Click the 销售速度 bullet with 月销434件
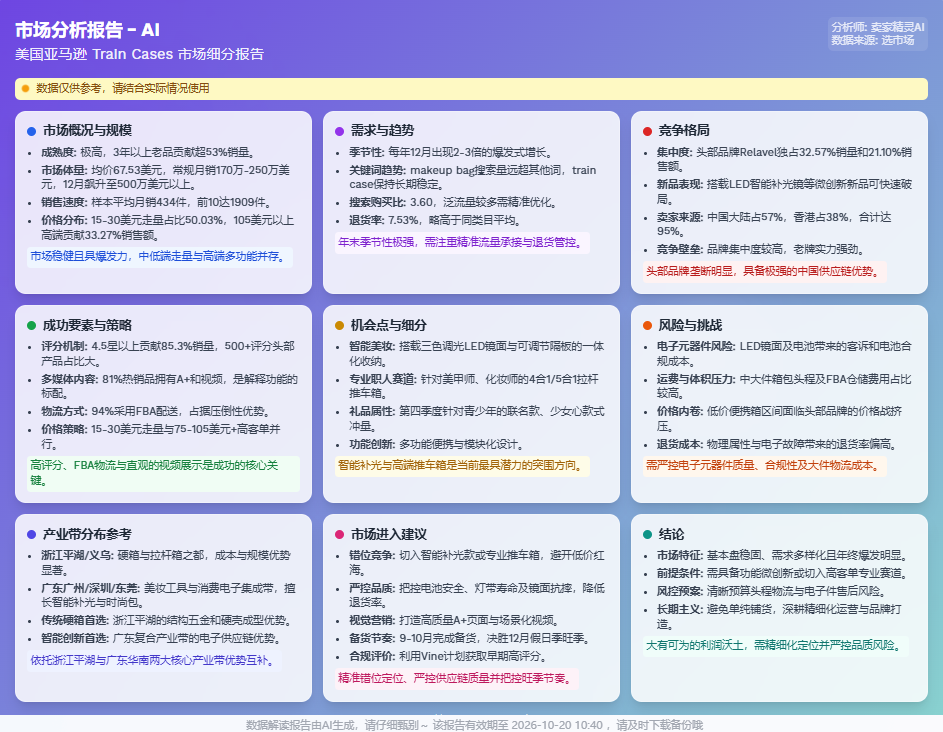Viewport: 943px width, 732px height. tap(157, 203)
